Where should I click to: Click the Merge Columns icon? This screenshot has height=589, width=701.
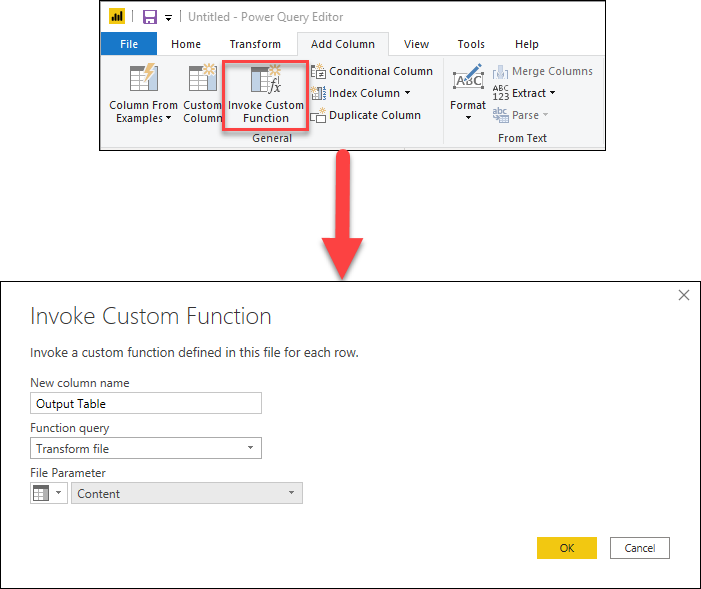(500, 72)
